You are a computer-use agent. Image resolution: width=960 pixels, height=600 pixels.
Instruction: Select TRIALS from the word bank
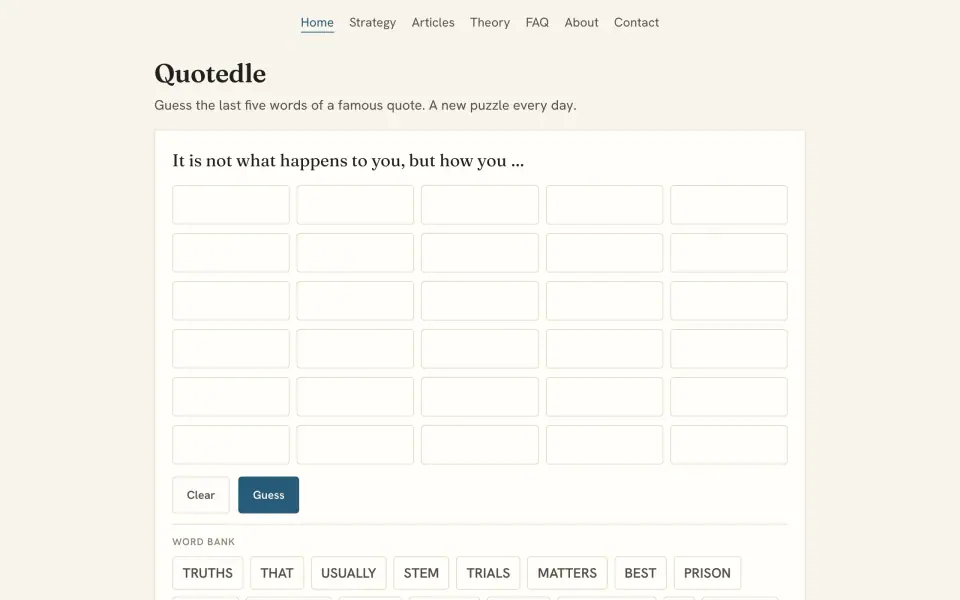click(488, 573)
